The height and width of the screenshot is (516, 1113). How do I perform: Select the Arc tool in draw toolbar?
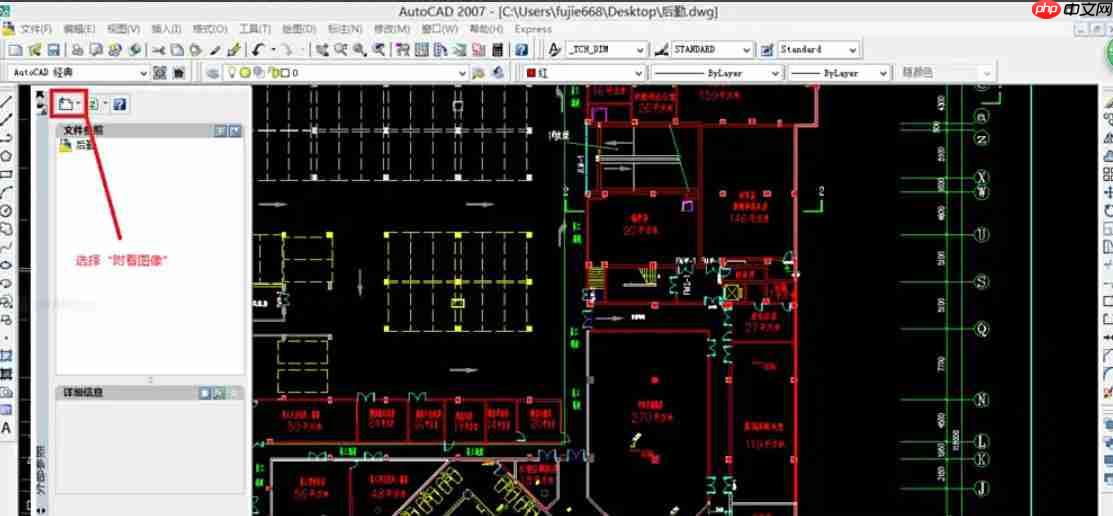pyautogui.click(x=6, y=192)
